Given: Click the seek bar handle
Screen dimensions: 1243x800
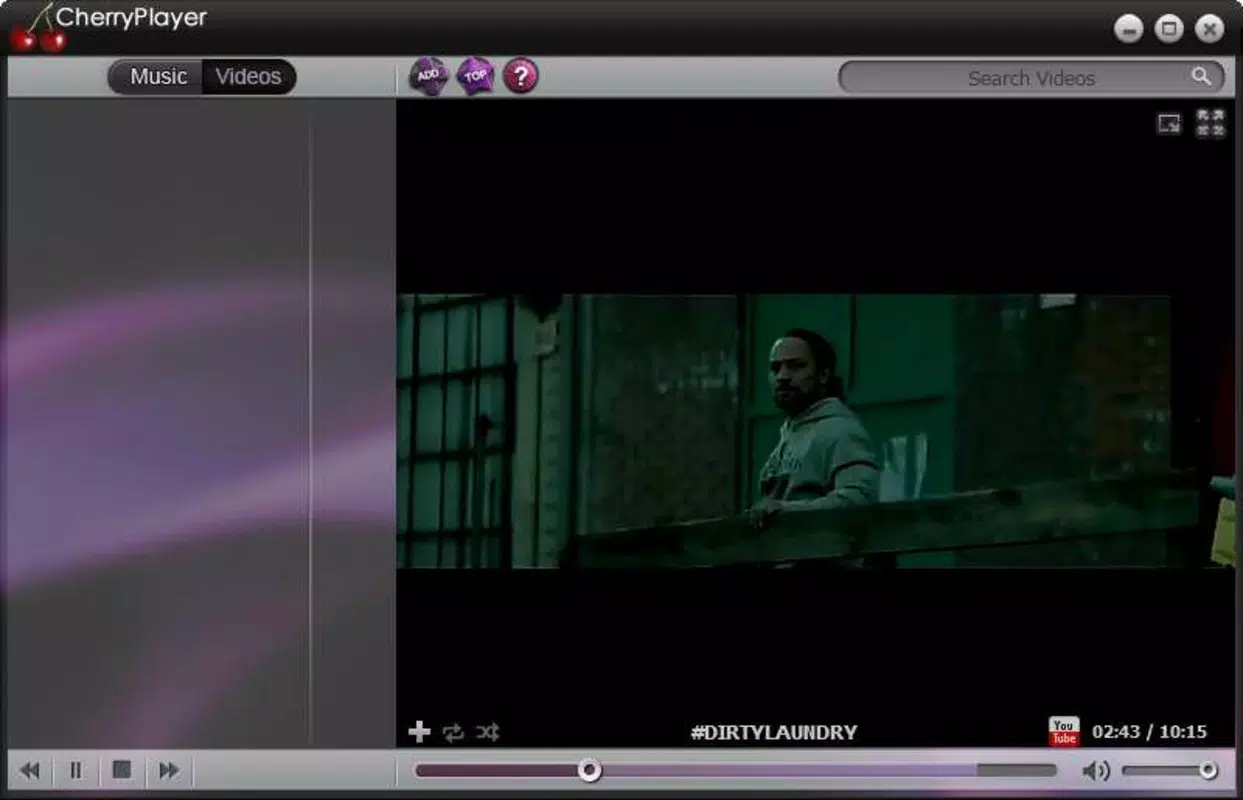Looking at the screenshot, I should pos(590,770).
